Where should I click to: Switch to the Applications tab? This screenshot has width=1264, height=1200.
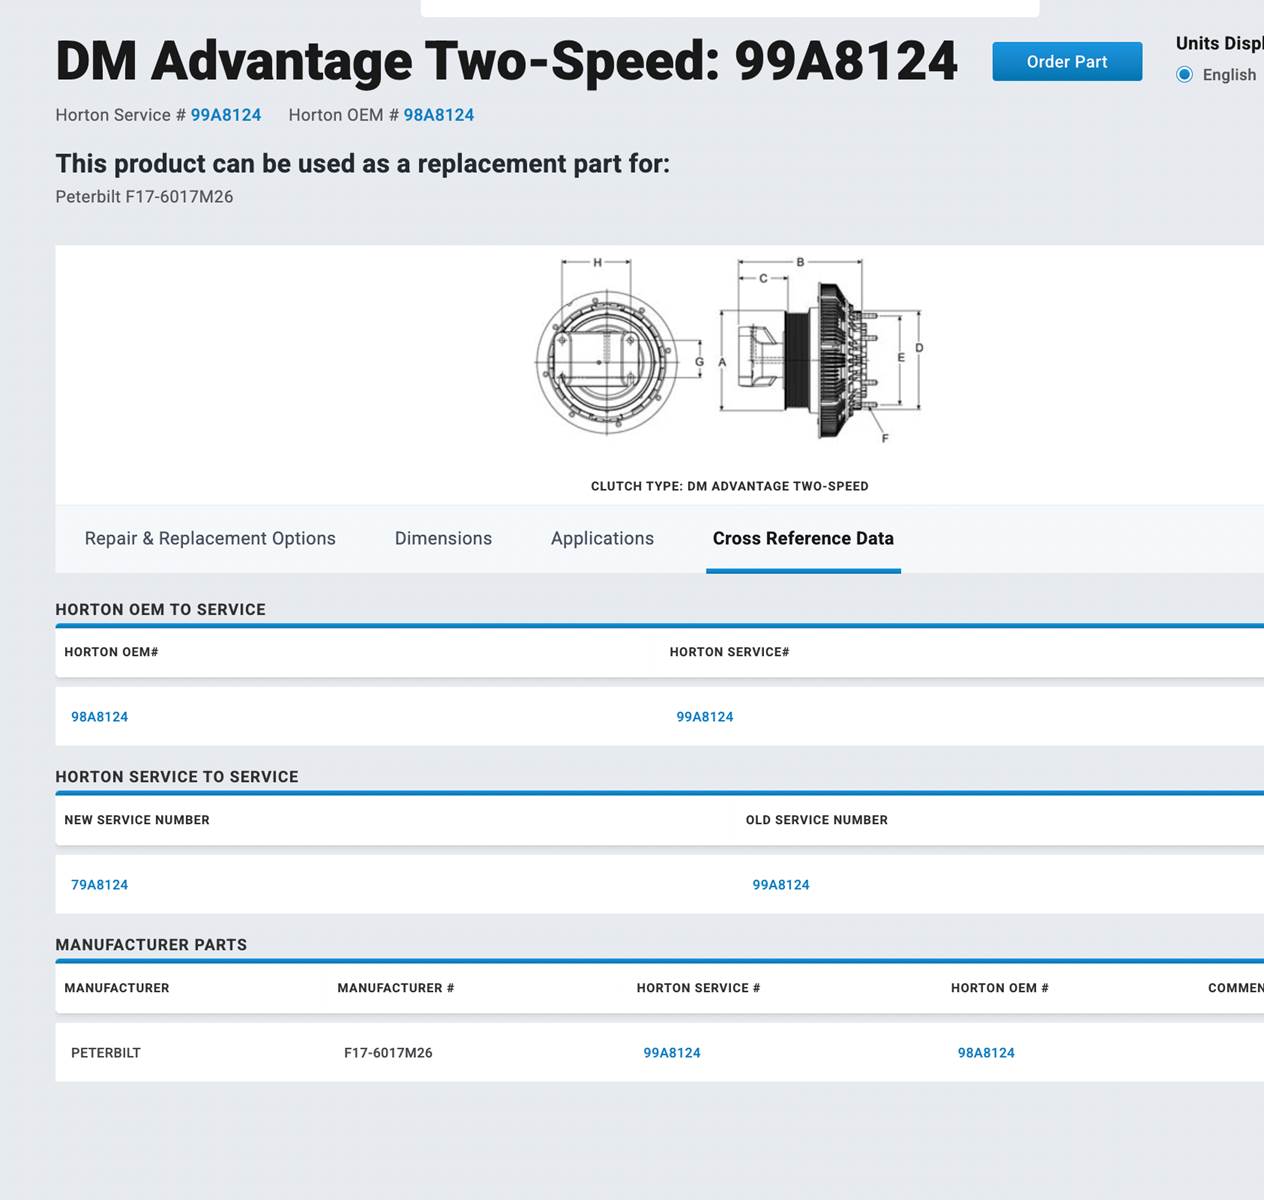[602, 538]
